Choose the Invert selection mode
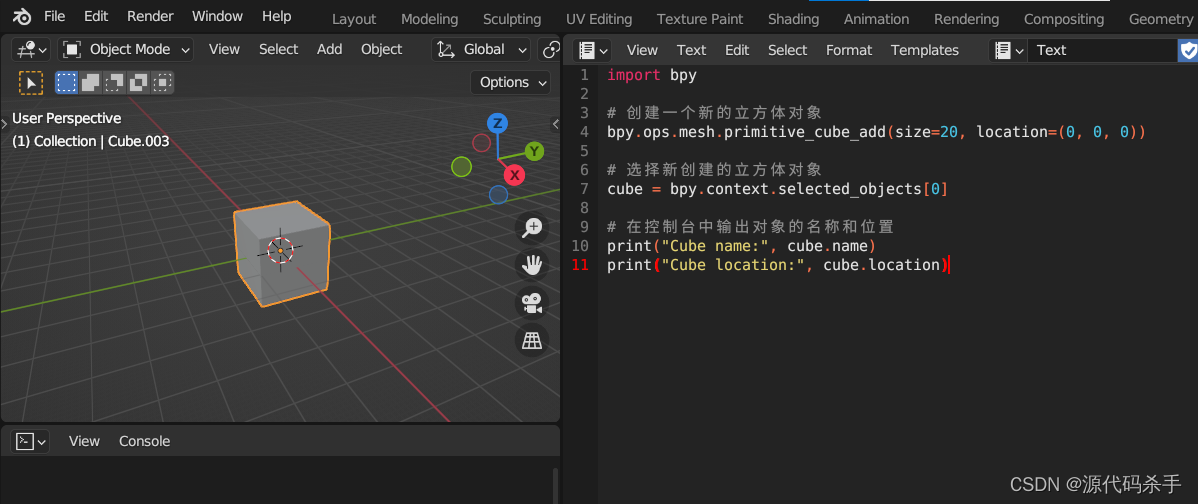 point(138,82)
